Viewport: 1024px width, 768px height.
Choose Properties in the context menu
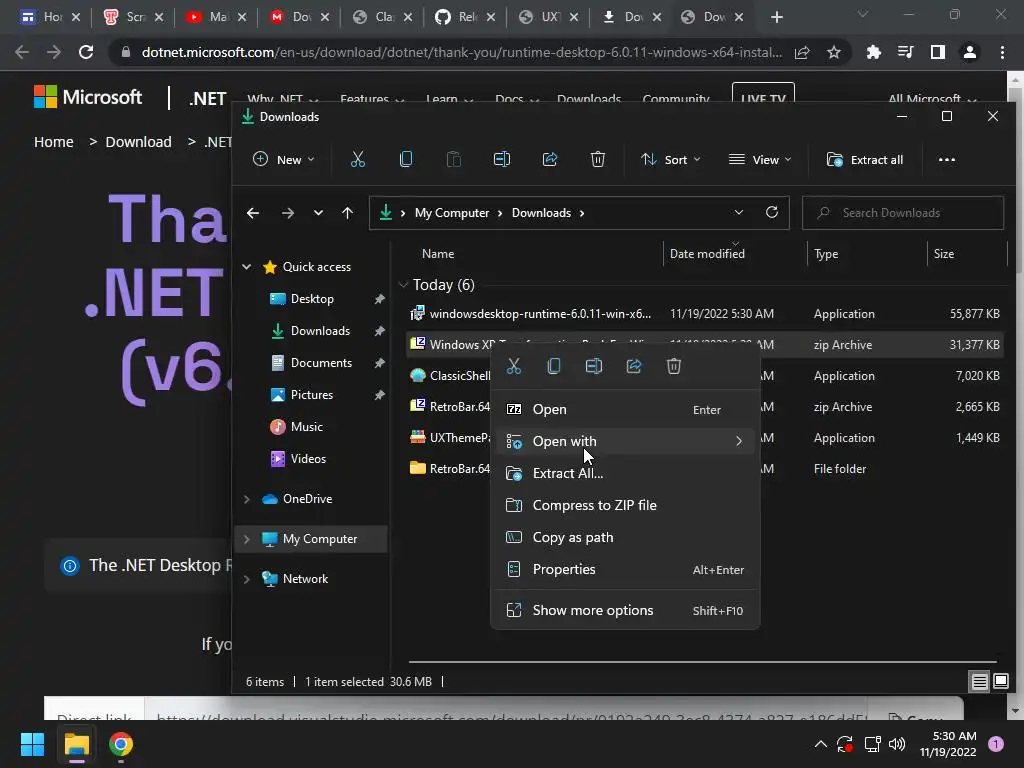click(625, 569)
